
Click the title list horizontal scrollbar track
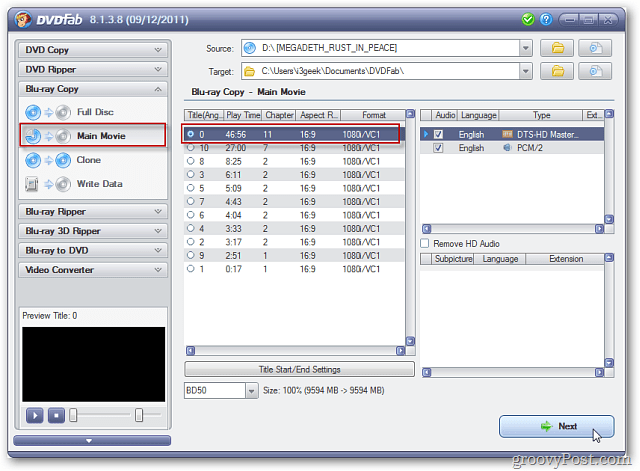(296, 351)
